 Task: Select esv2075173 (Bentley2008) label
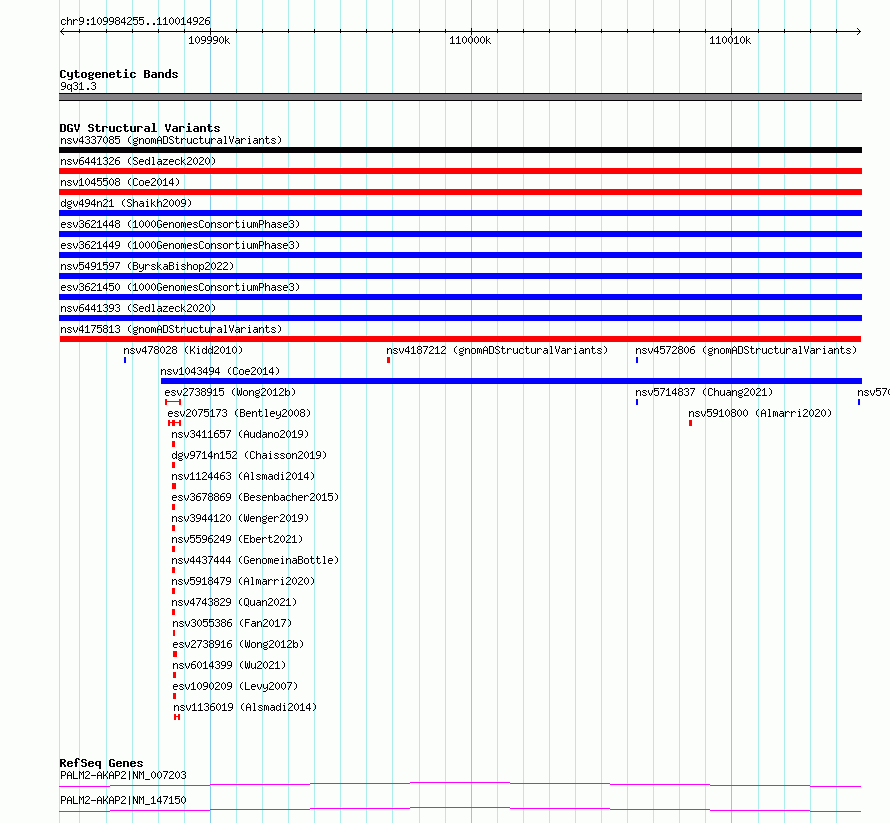click(239, 413)
